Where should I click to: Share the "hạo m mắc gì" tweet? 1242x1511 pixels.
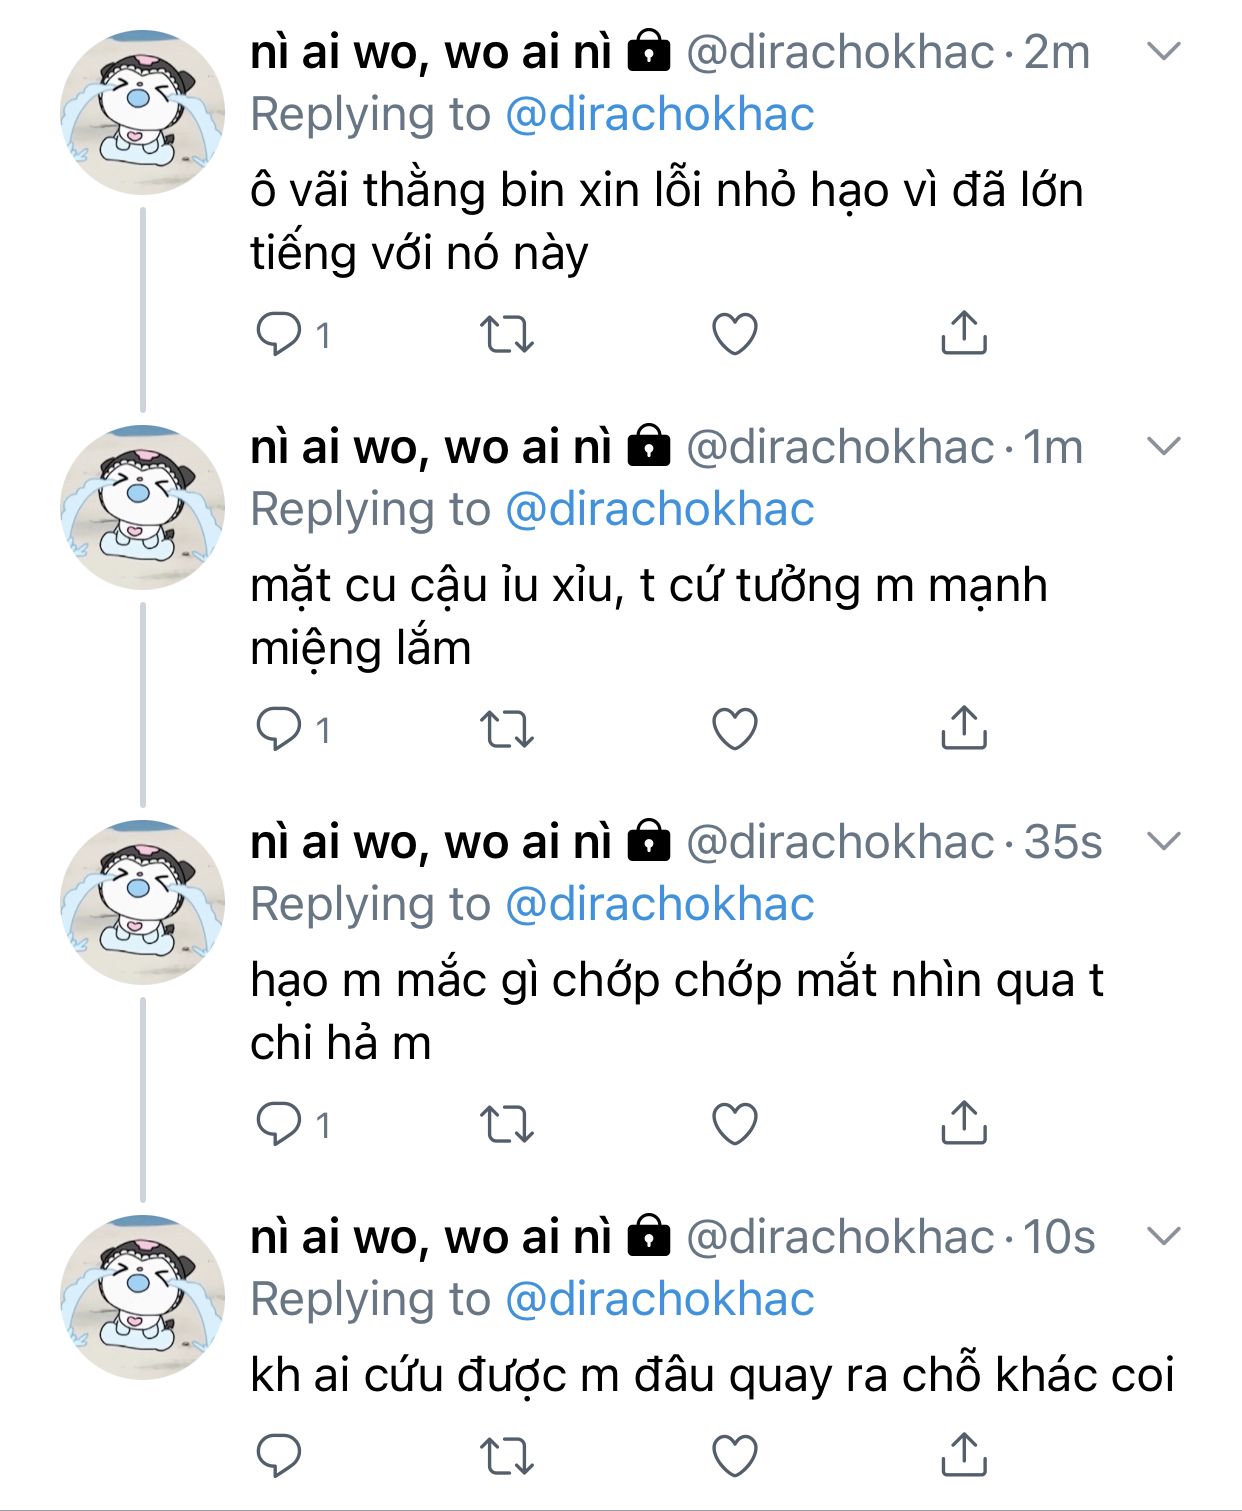point(963,1123)
